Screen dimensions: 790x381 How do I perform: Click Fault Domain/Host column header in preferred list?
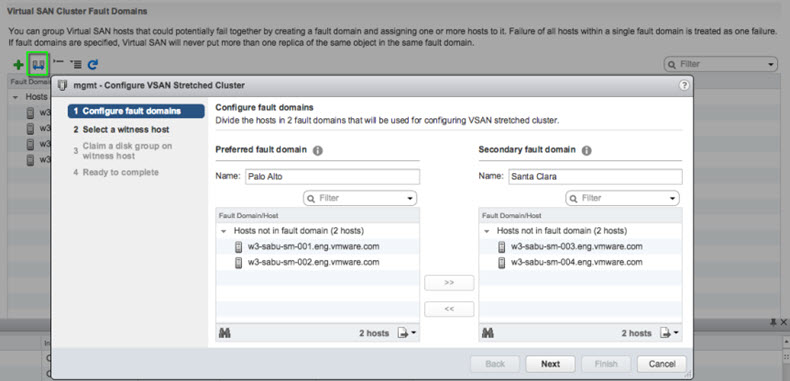(317, 215)
